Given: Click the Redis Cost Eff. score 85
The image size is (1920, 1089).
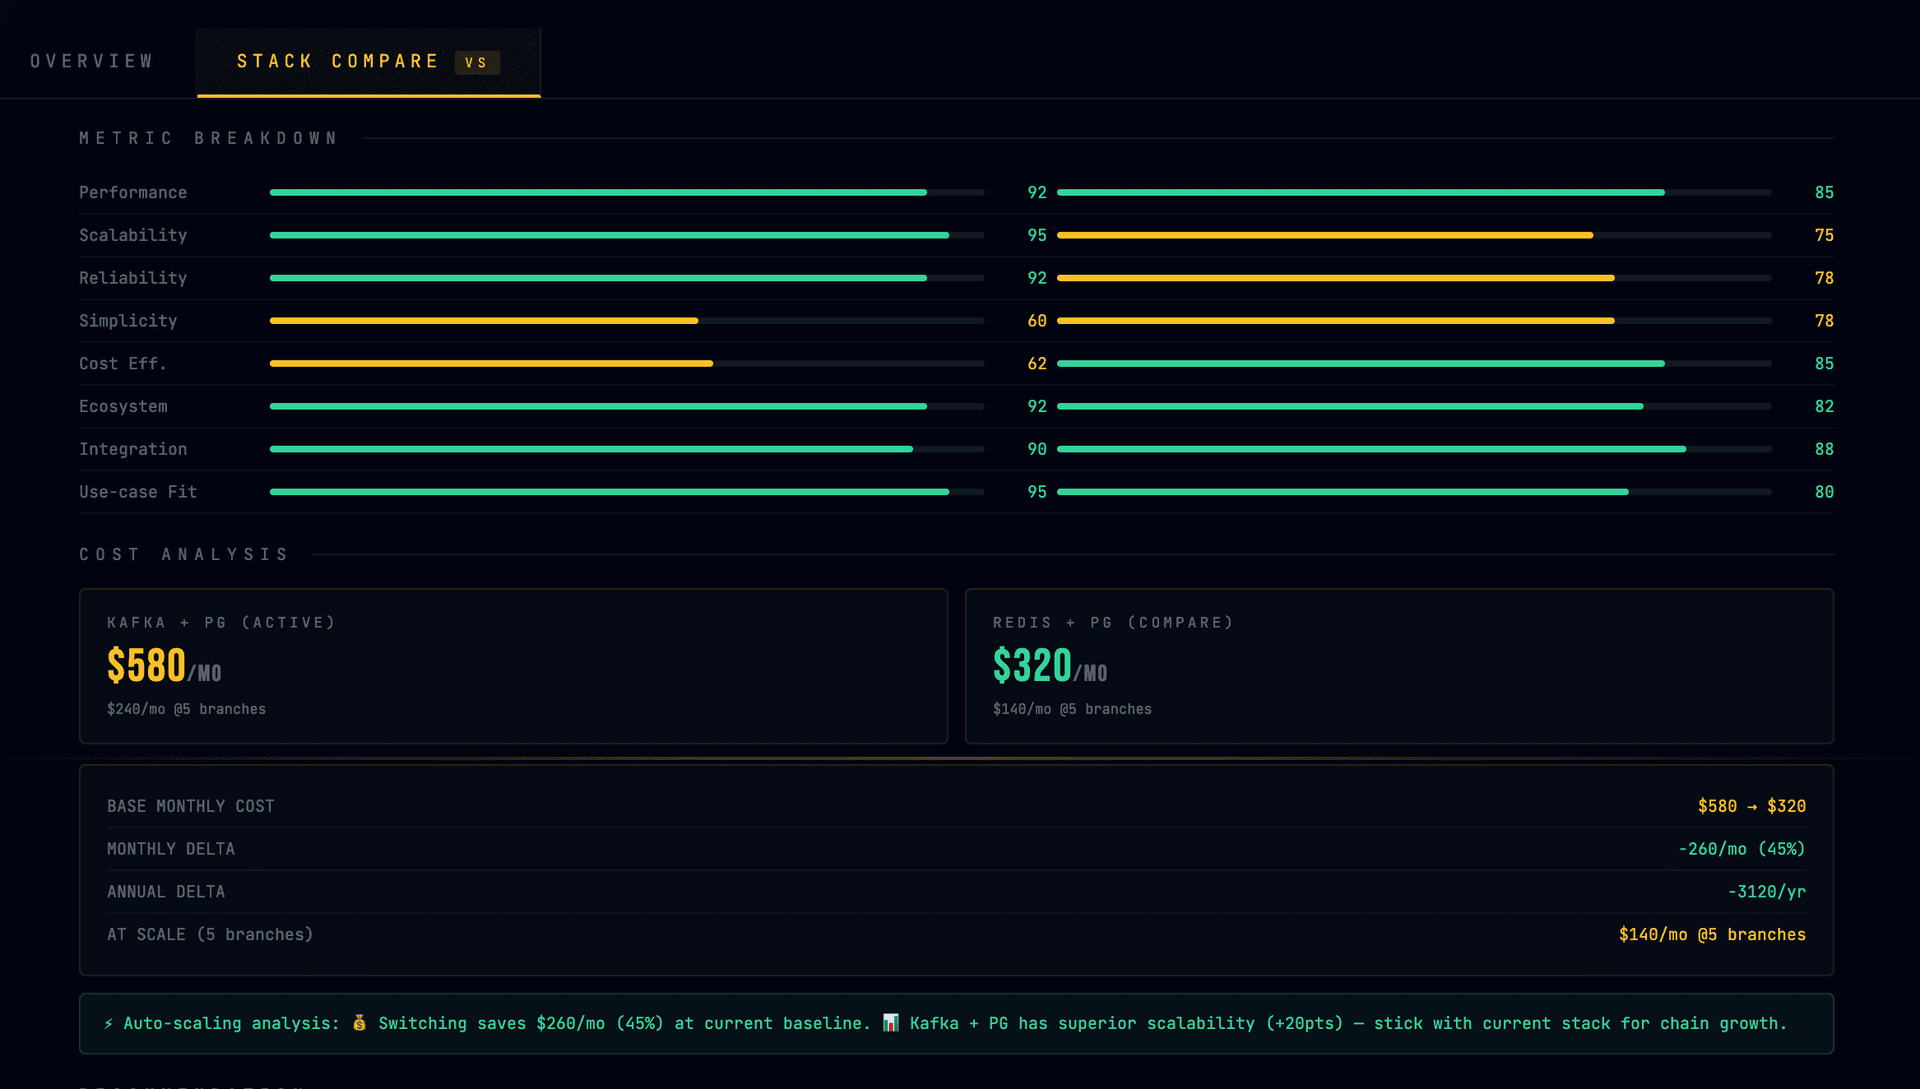Looking at the screenshot, I should tap(1824, 363).
